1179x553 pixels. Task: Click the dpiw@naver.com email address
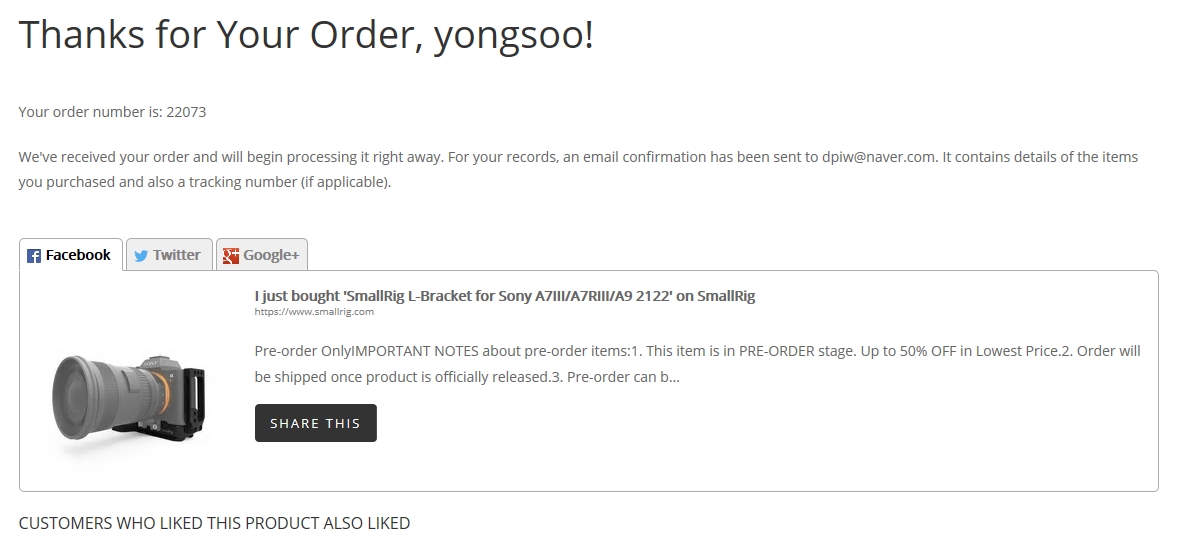point(879,157)
